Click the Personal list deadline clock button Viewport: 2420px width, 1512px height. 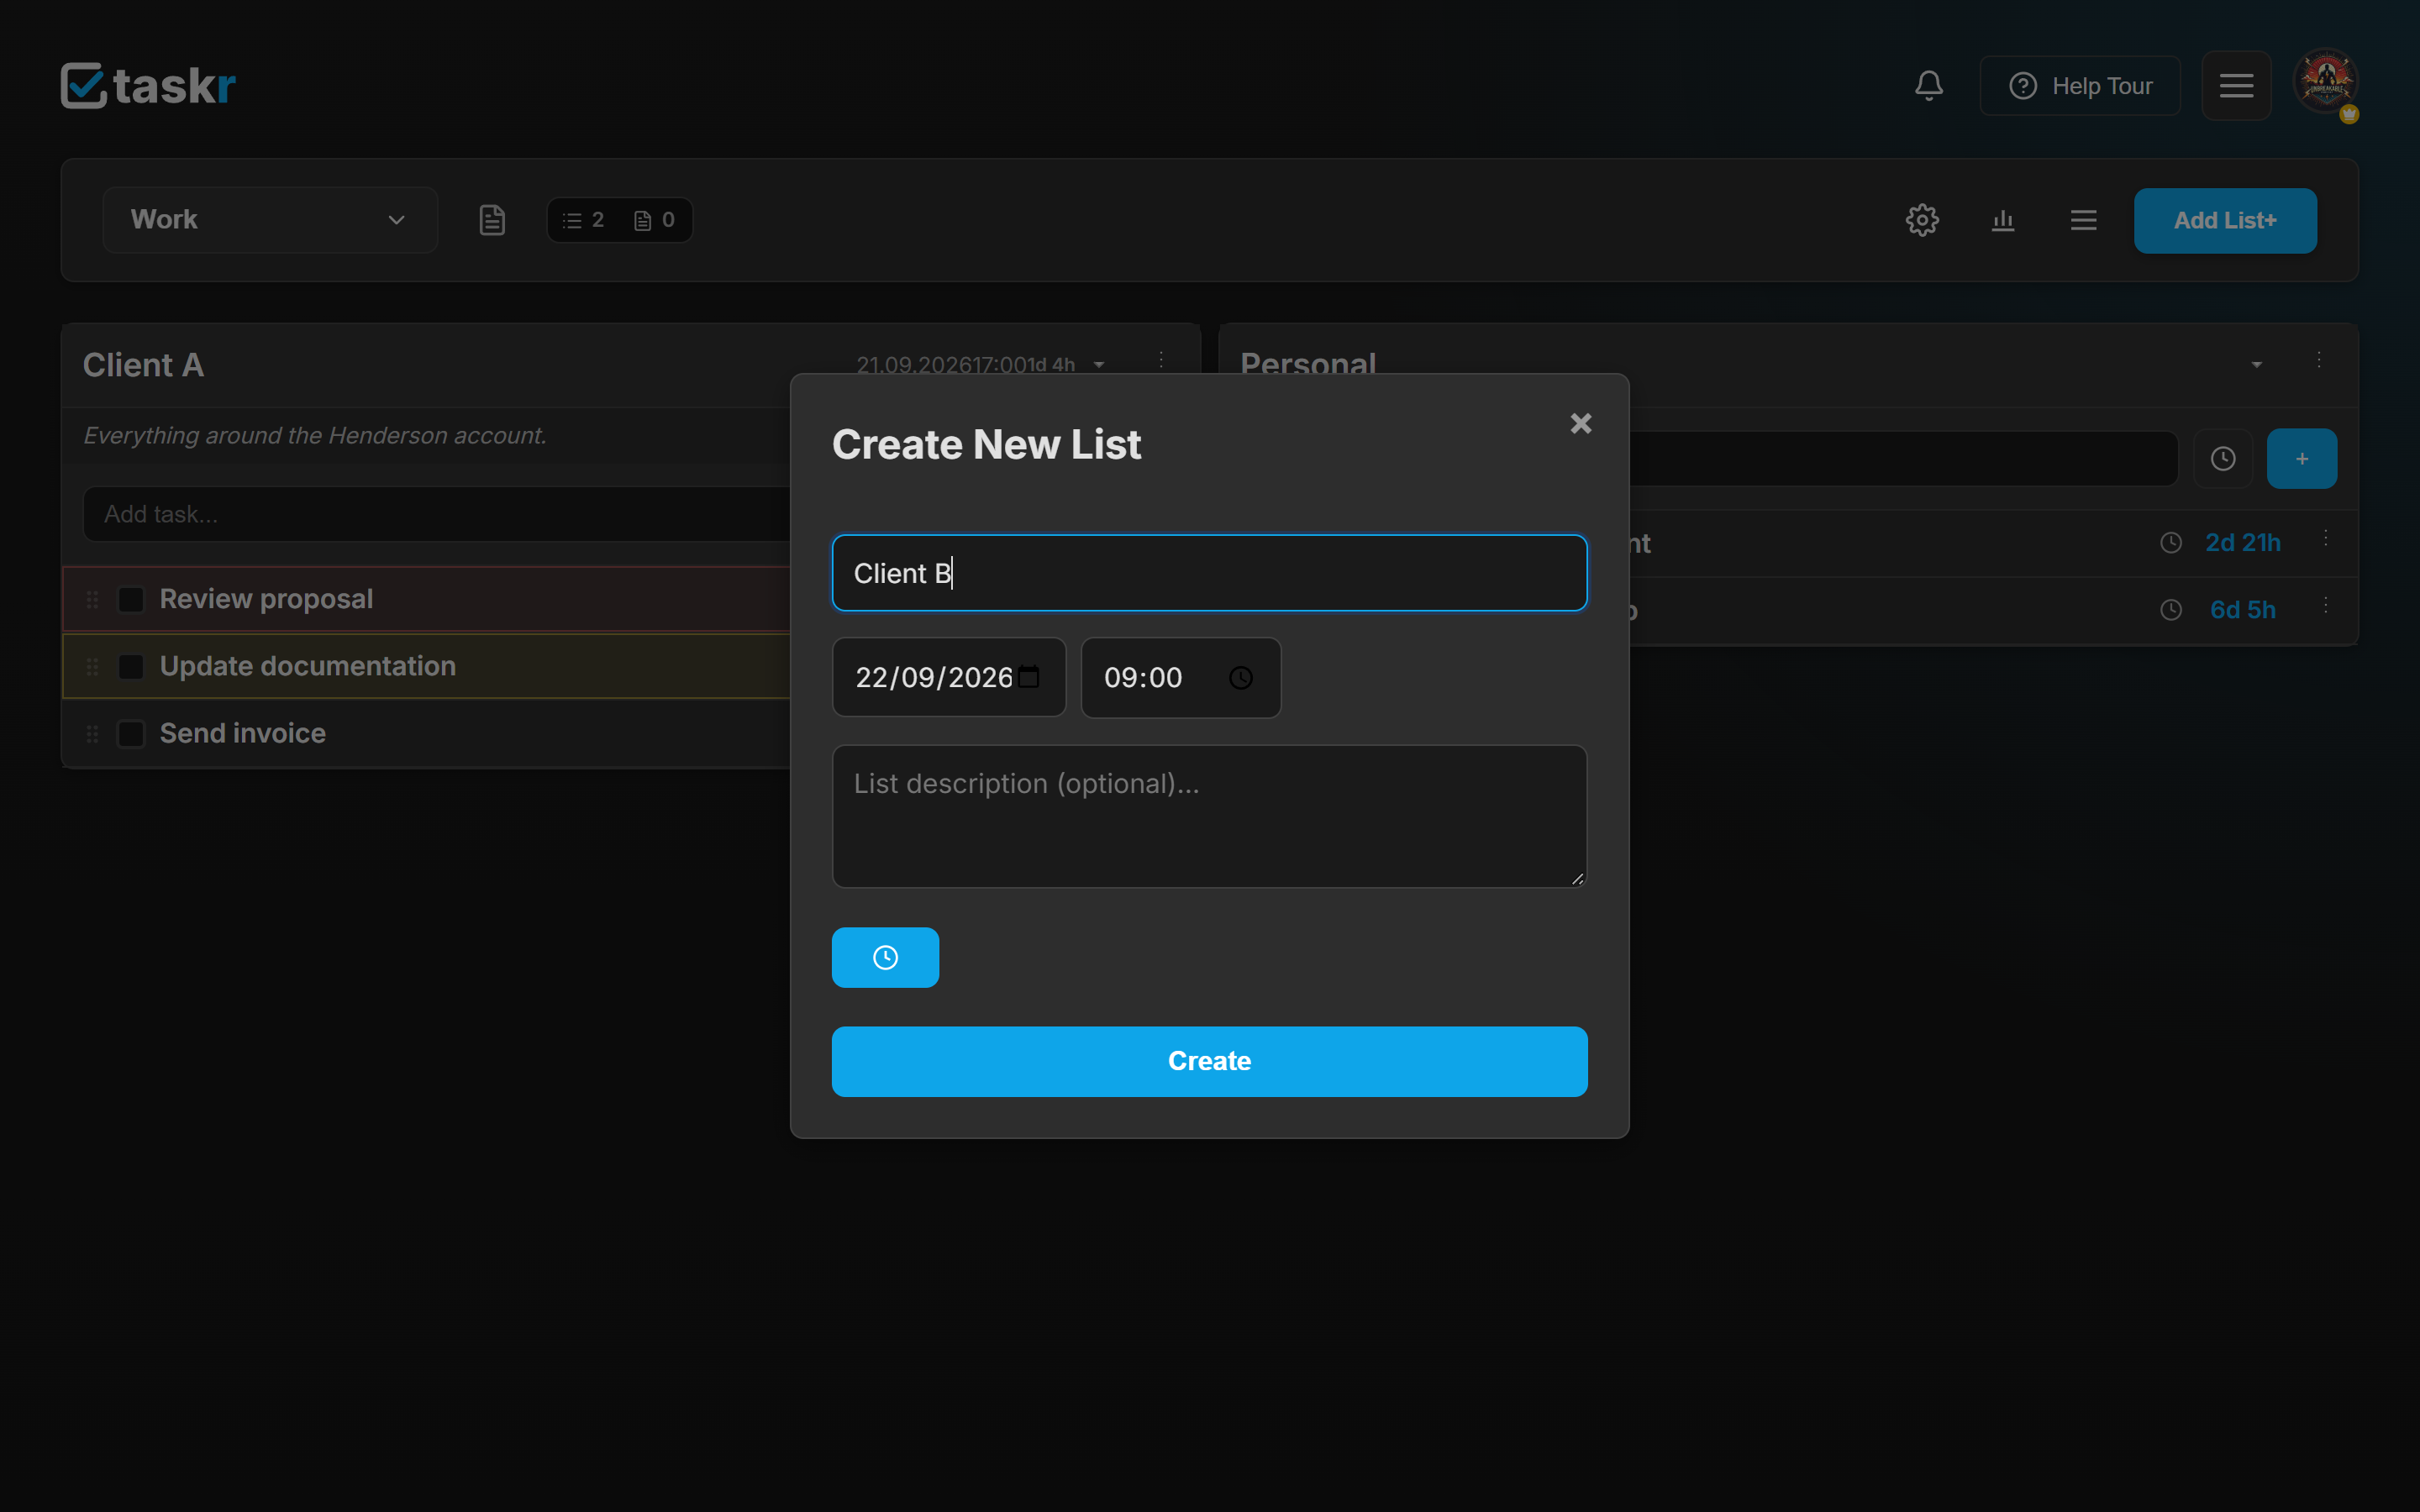[x=2223, y=459]
